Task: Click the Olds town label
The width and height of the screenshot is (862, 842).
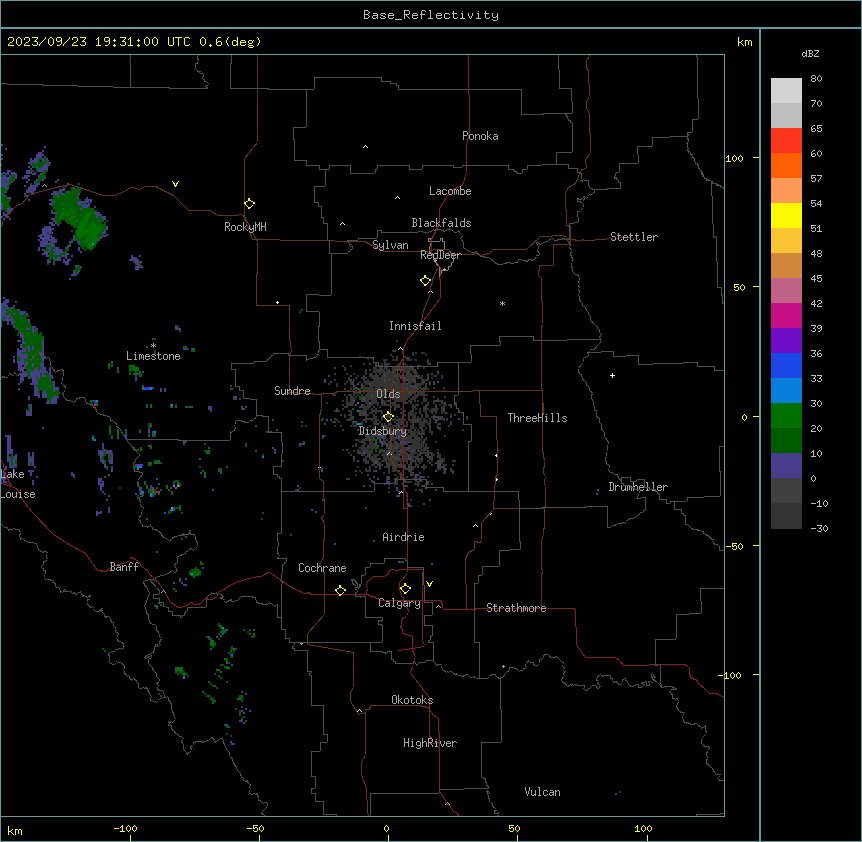Action: coord(388,394)
